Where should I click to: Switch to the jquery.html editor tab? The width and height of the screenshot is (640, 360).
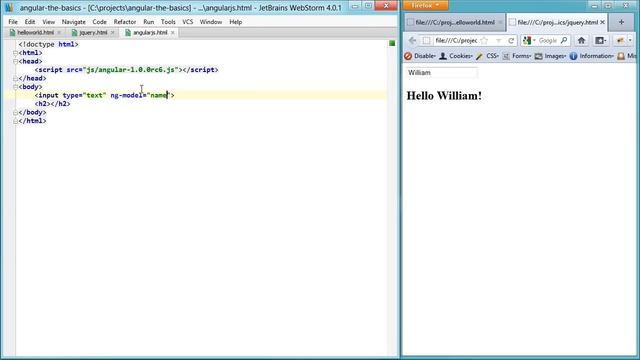[93, 32]
